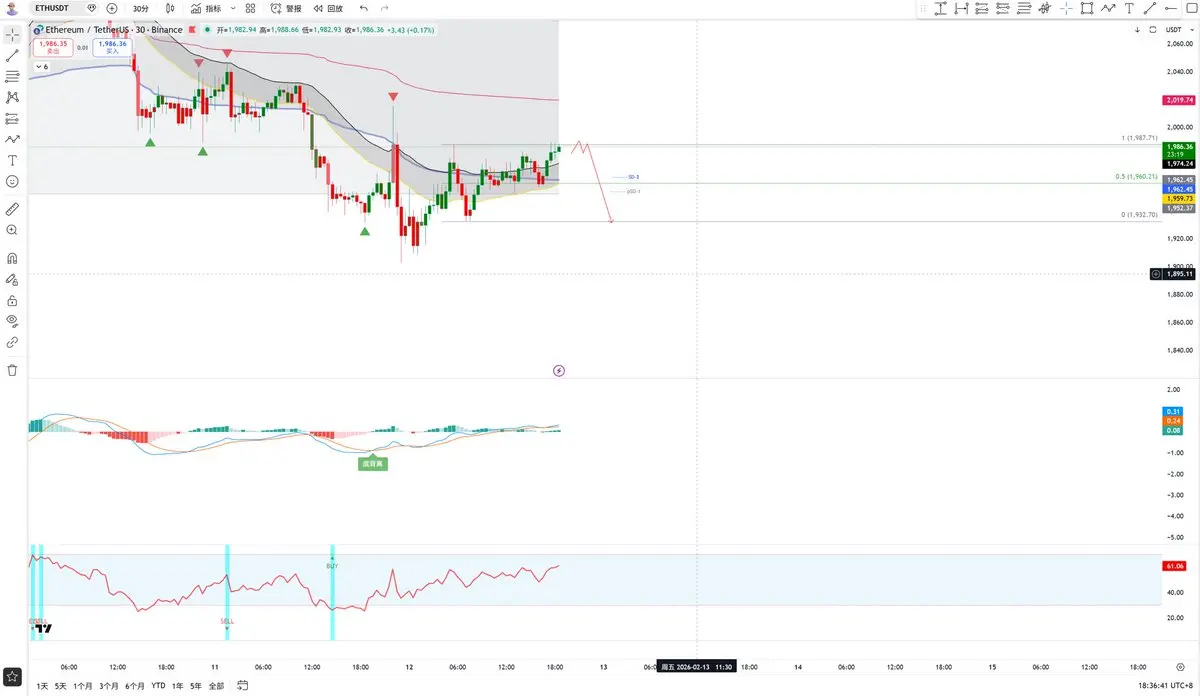Viewport: 1200px width, 696px height.
Task: Select horizontal lines tool in favorites toolbar
Action: point(1024,8)
